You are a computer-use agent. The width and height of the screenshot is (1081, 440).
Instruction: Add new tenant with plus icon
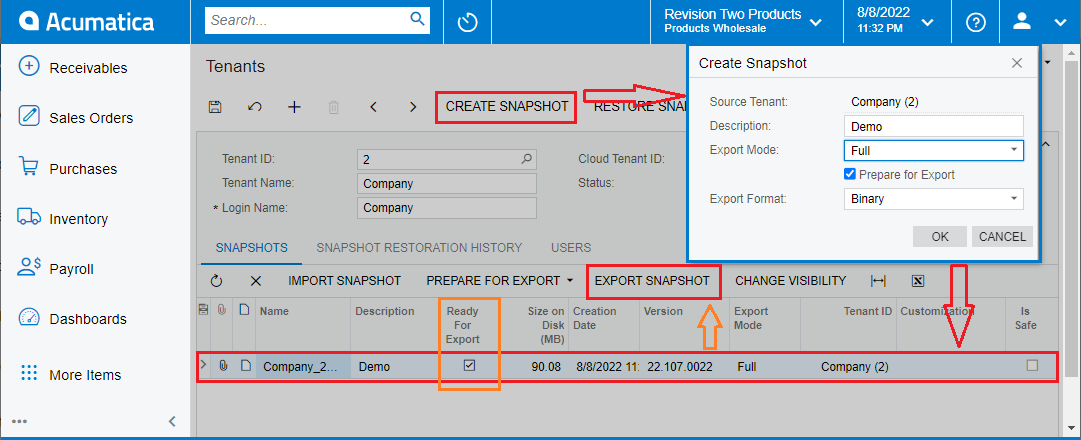294,107
